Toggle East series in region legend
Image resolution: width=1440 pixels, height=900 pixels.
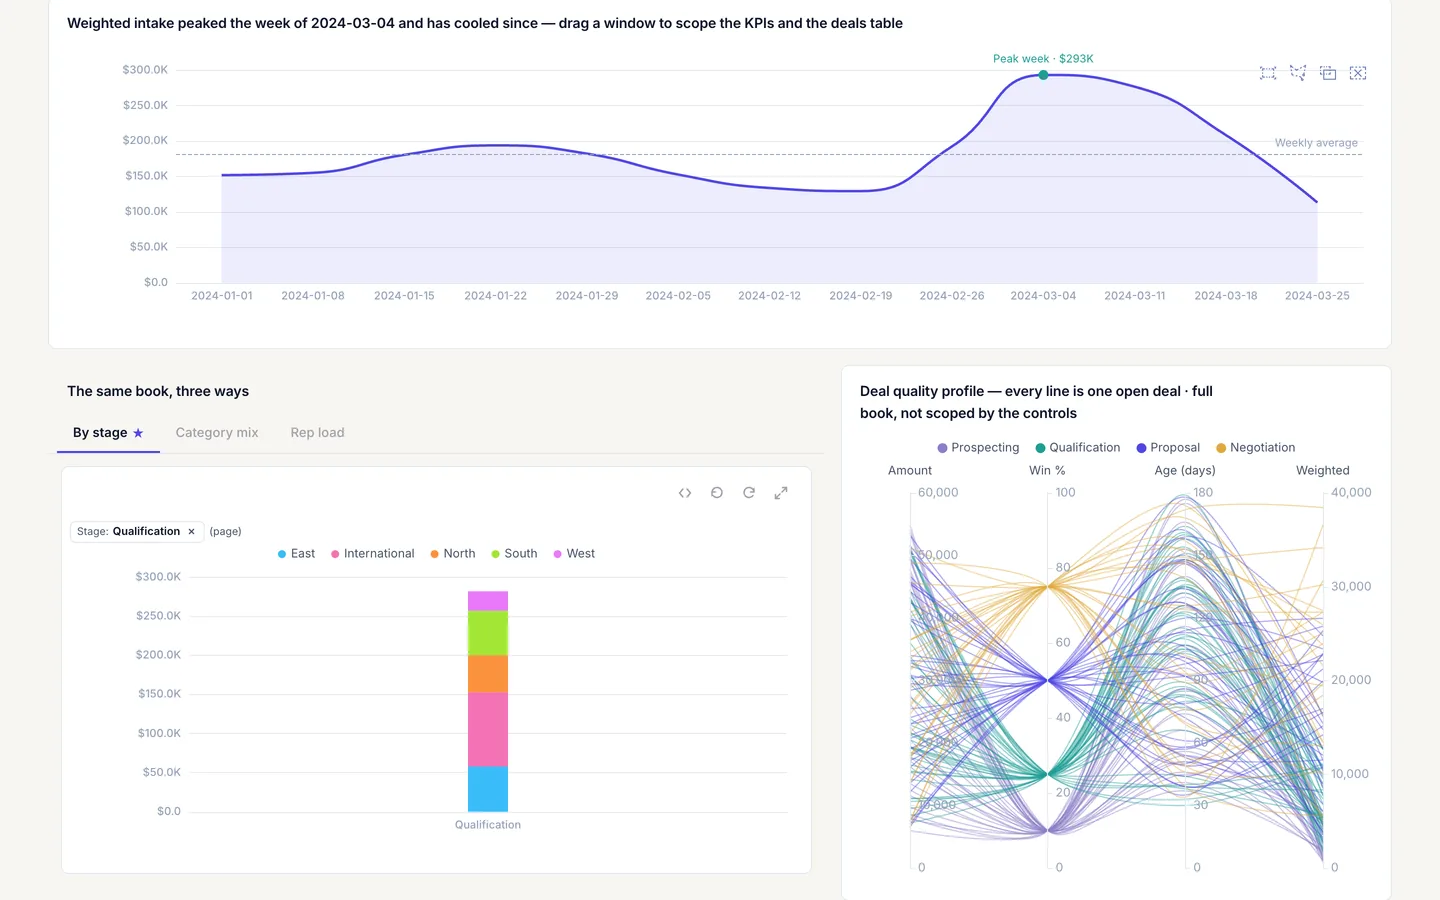(x=296, y=554)
